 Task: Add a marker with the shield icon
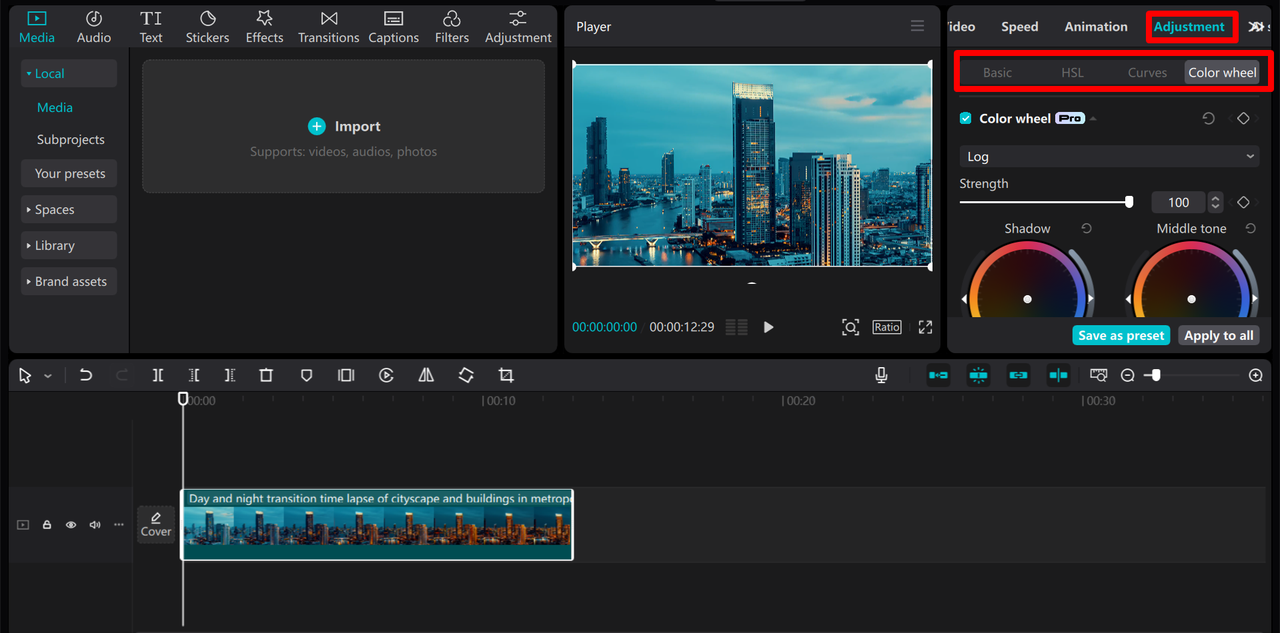tap(307, 375)
